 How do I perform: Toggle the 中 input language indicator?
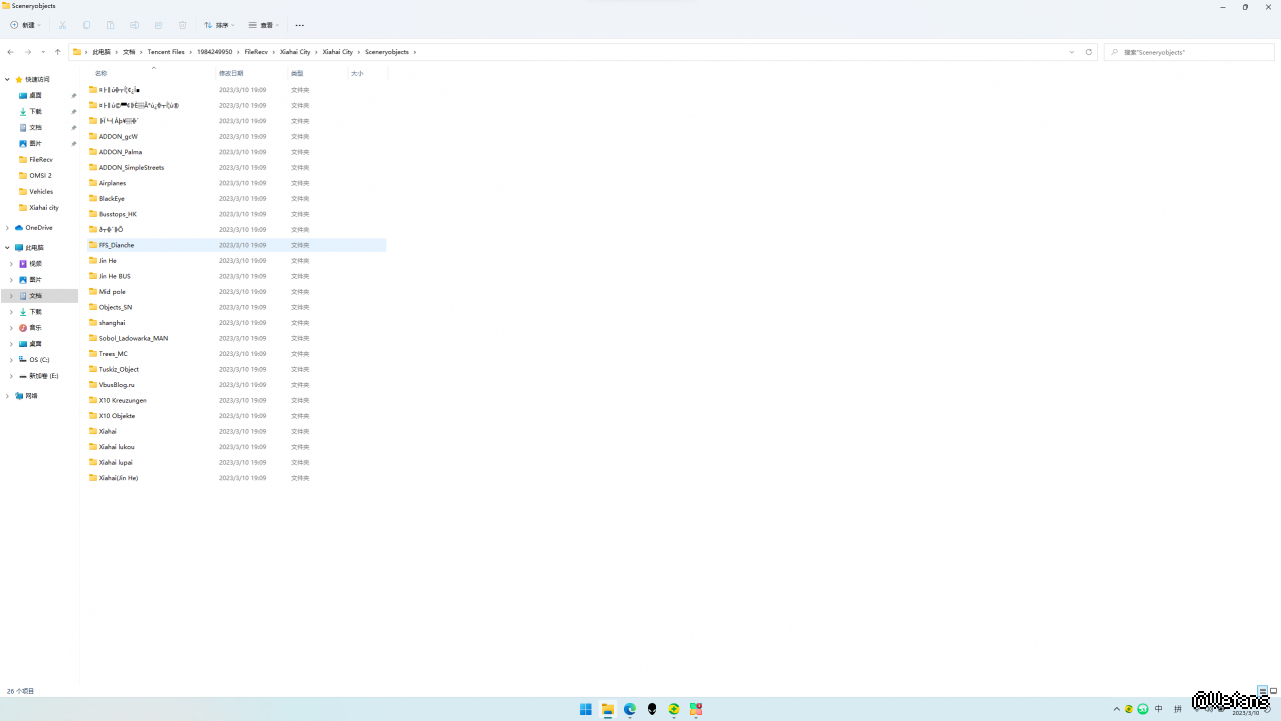point(1159,709)
